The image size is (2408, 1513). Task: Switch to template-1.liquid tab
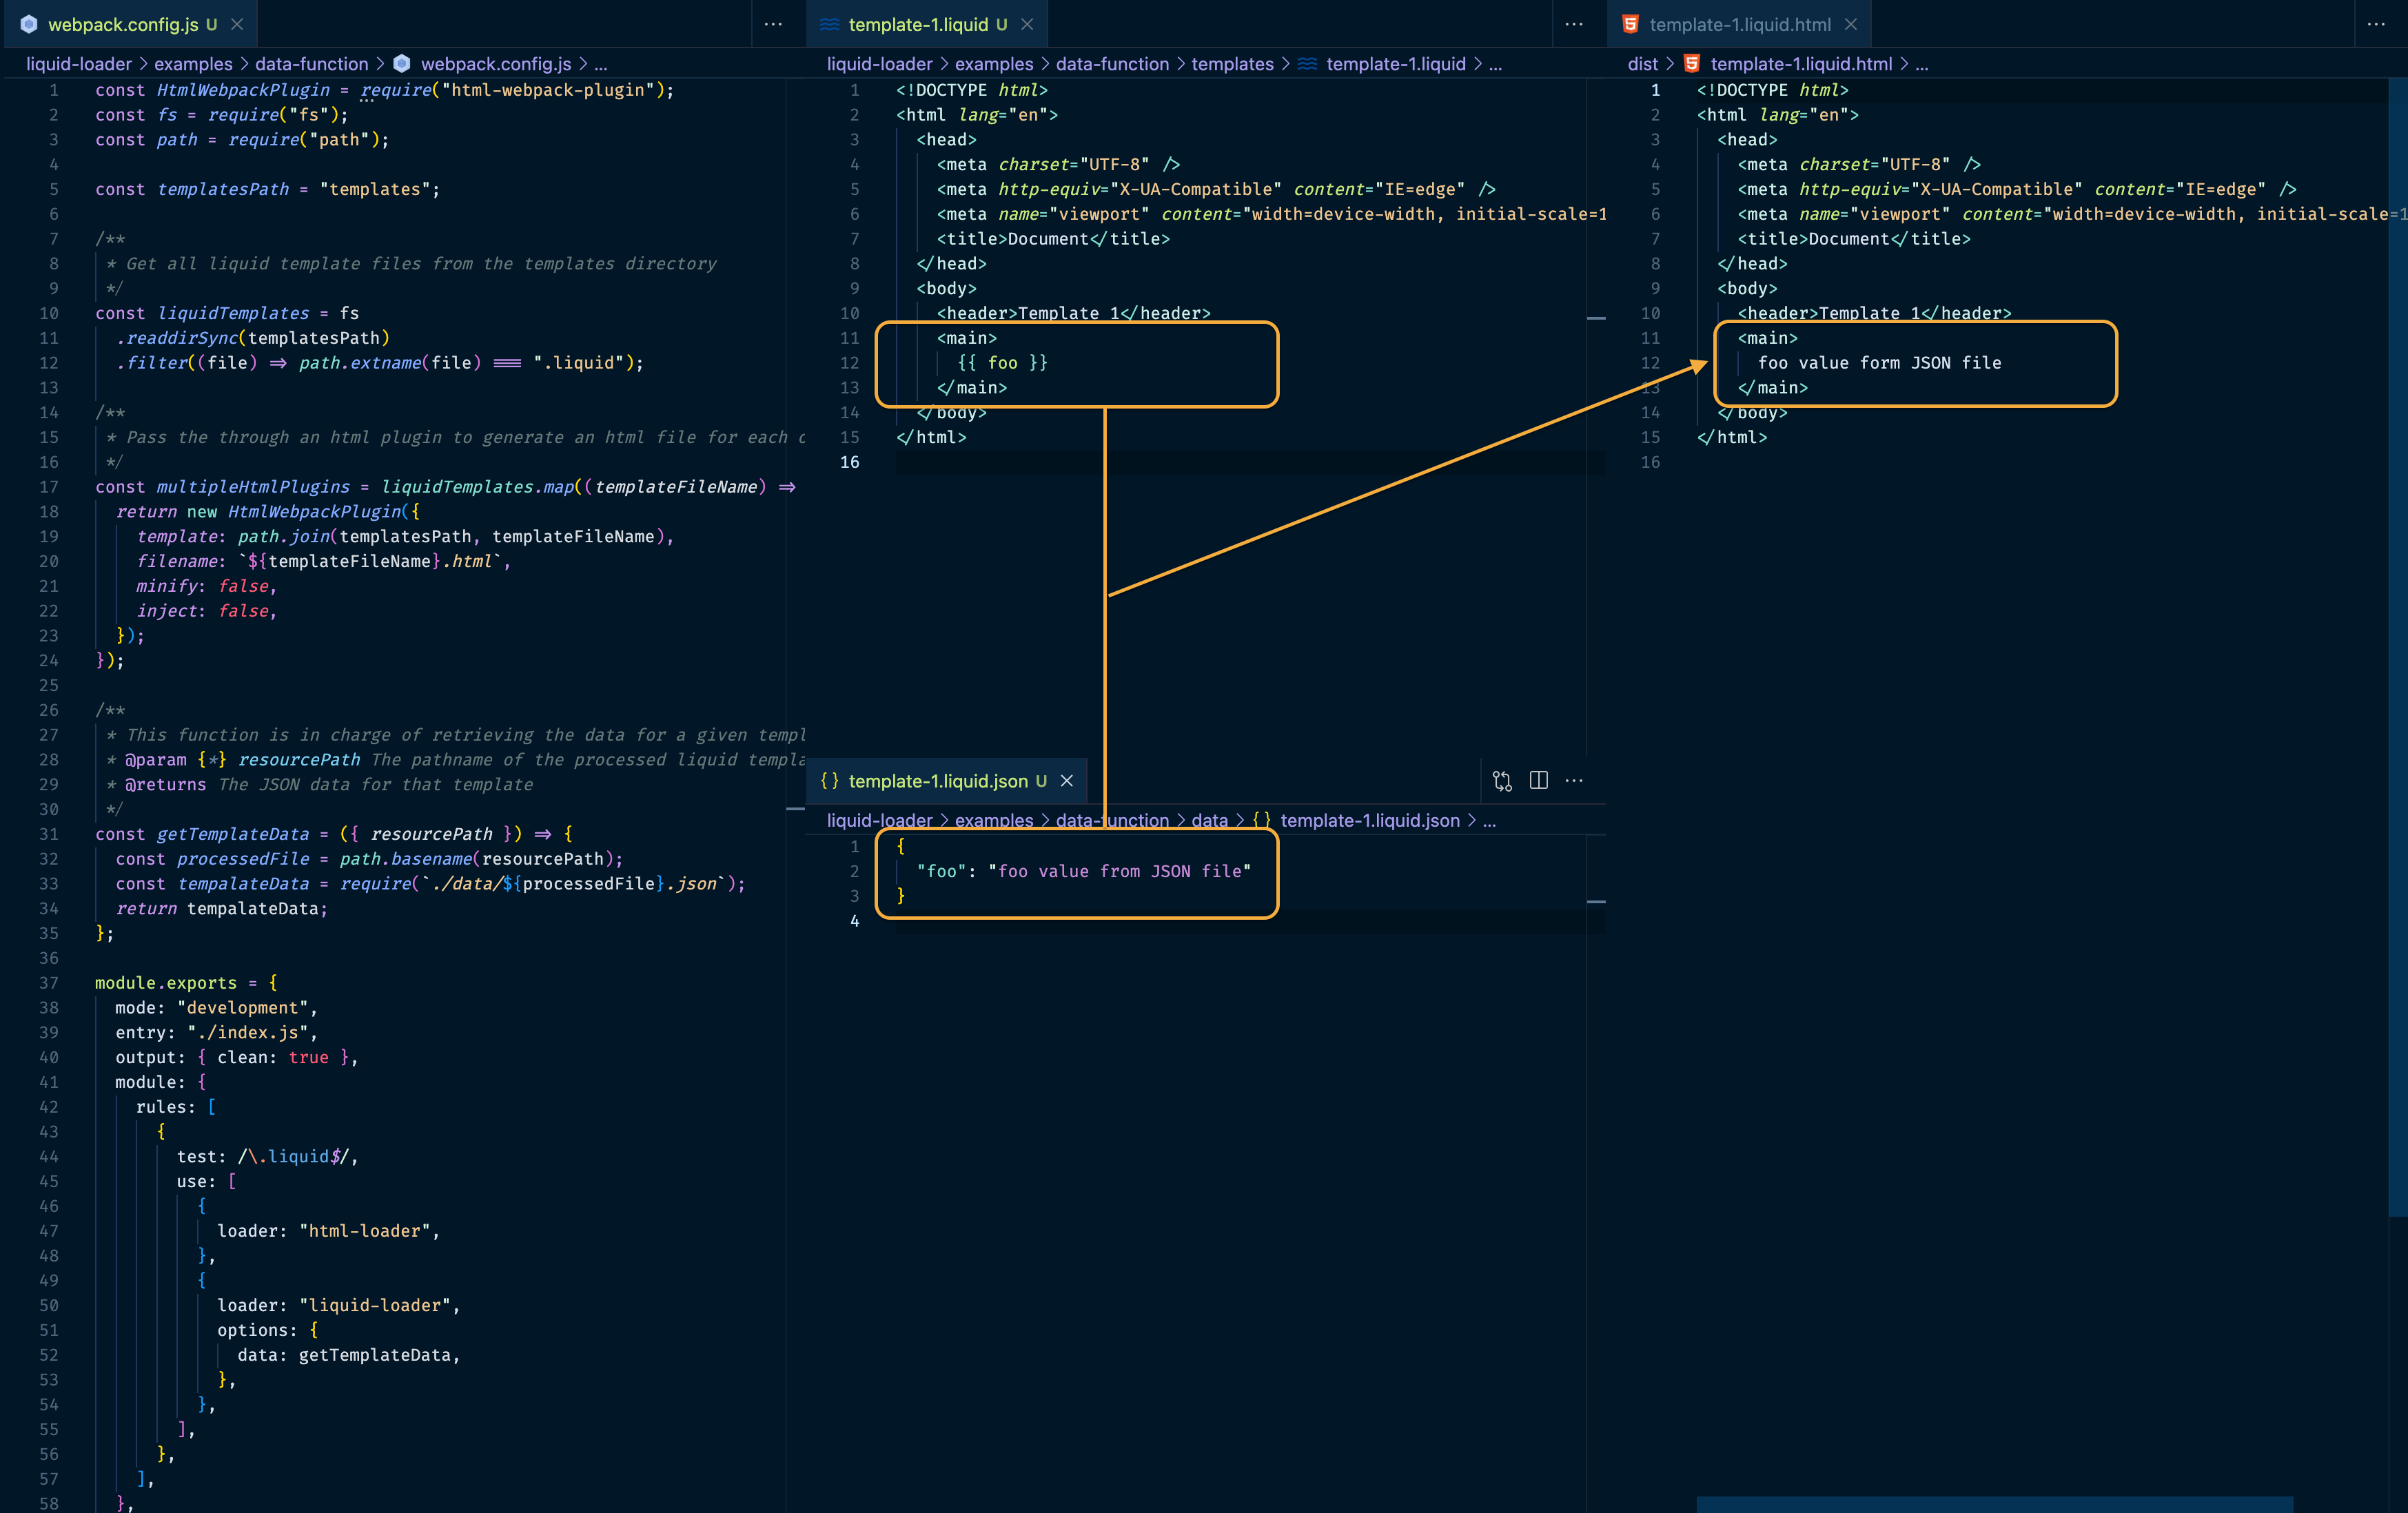917,24
